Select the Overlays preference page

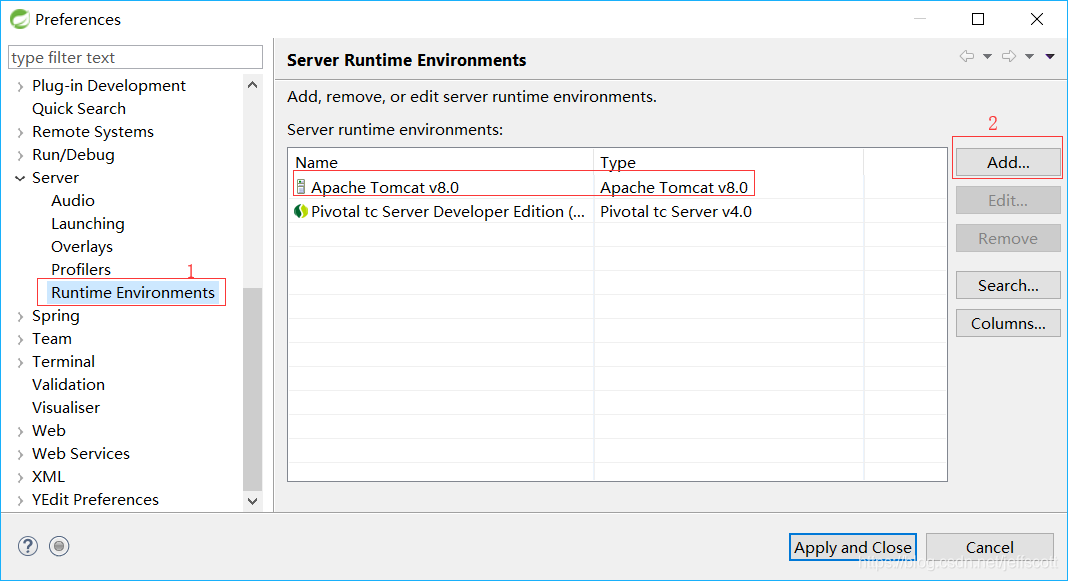pyautogui.click(x=82, y=247)
